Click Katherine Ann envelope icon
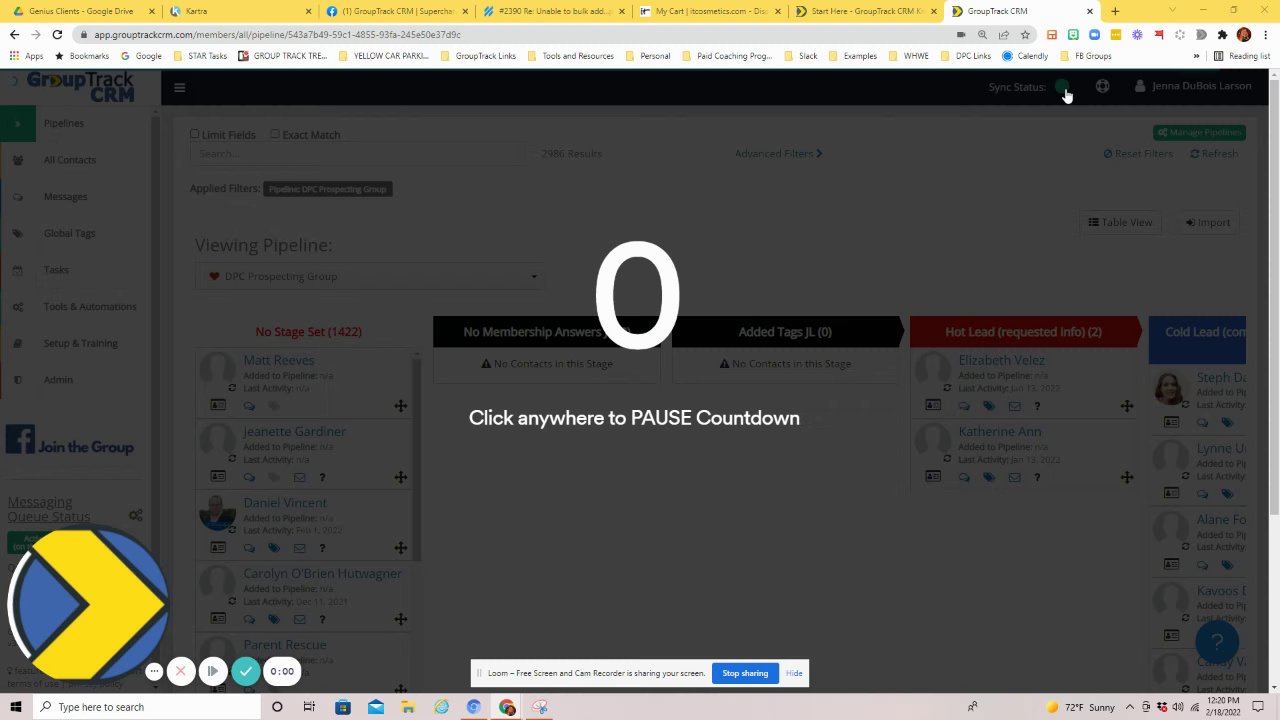 (1014, 477)
